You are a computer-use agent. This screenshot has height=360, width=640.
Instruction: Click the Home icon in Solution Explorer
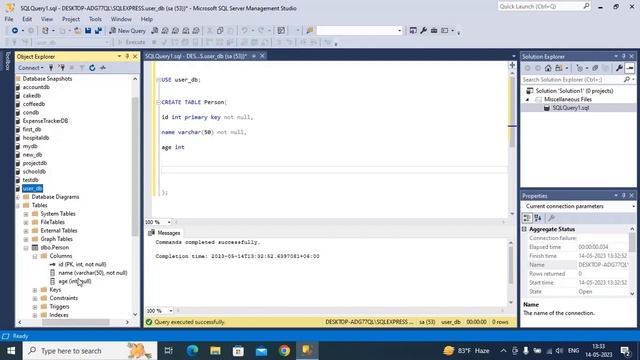(x=548, y=68)
